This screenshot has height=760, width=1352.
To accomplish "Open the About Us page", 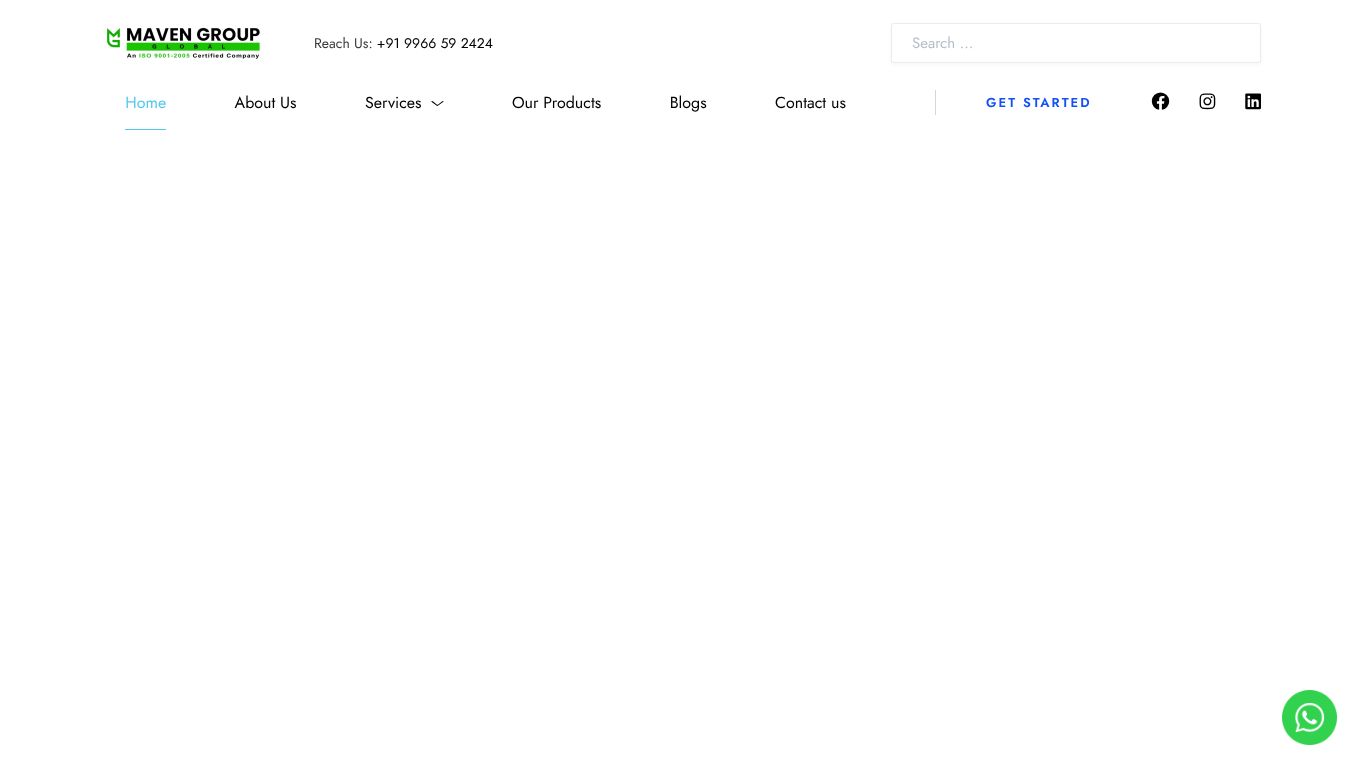I will (265, 103).
